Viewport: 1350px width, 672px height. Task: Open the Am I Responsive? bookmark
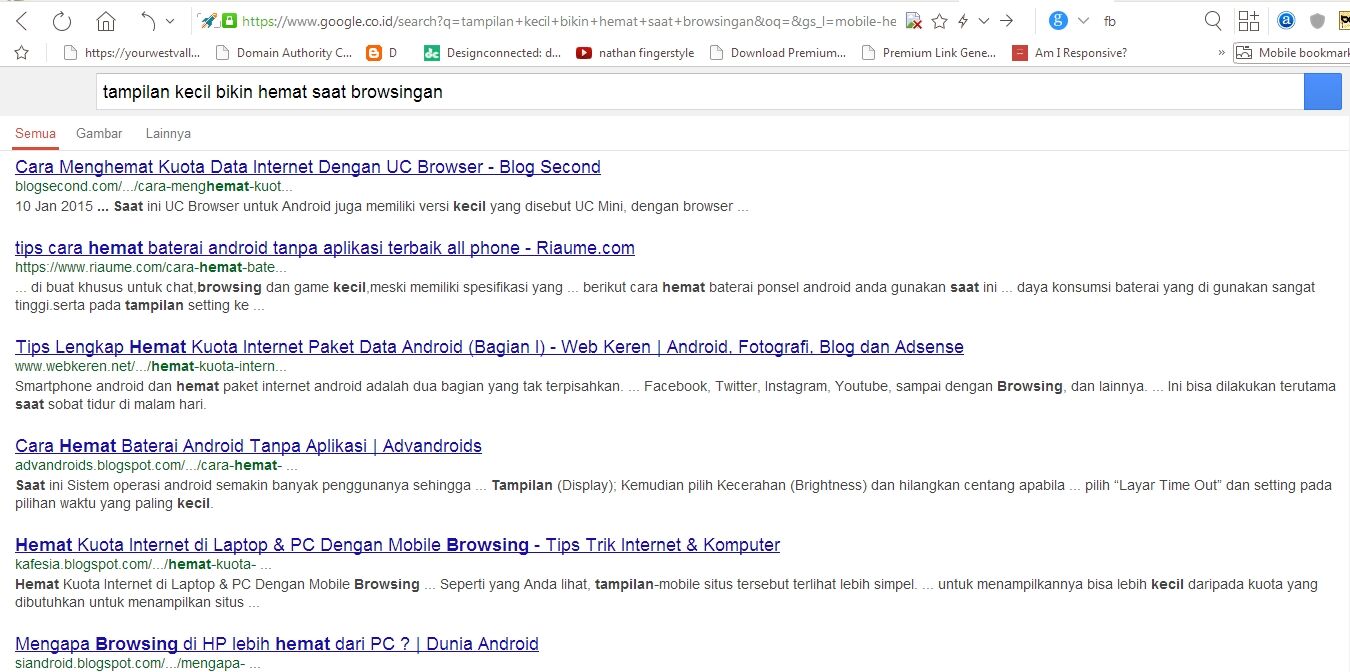pos(1069,53)
